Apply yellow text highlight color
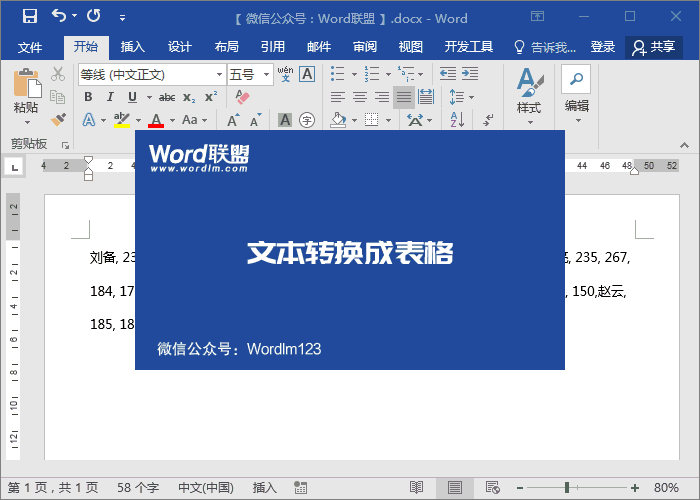The image size is (700, 500). pos(121,120)
